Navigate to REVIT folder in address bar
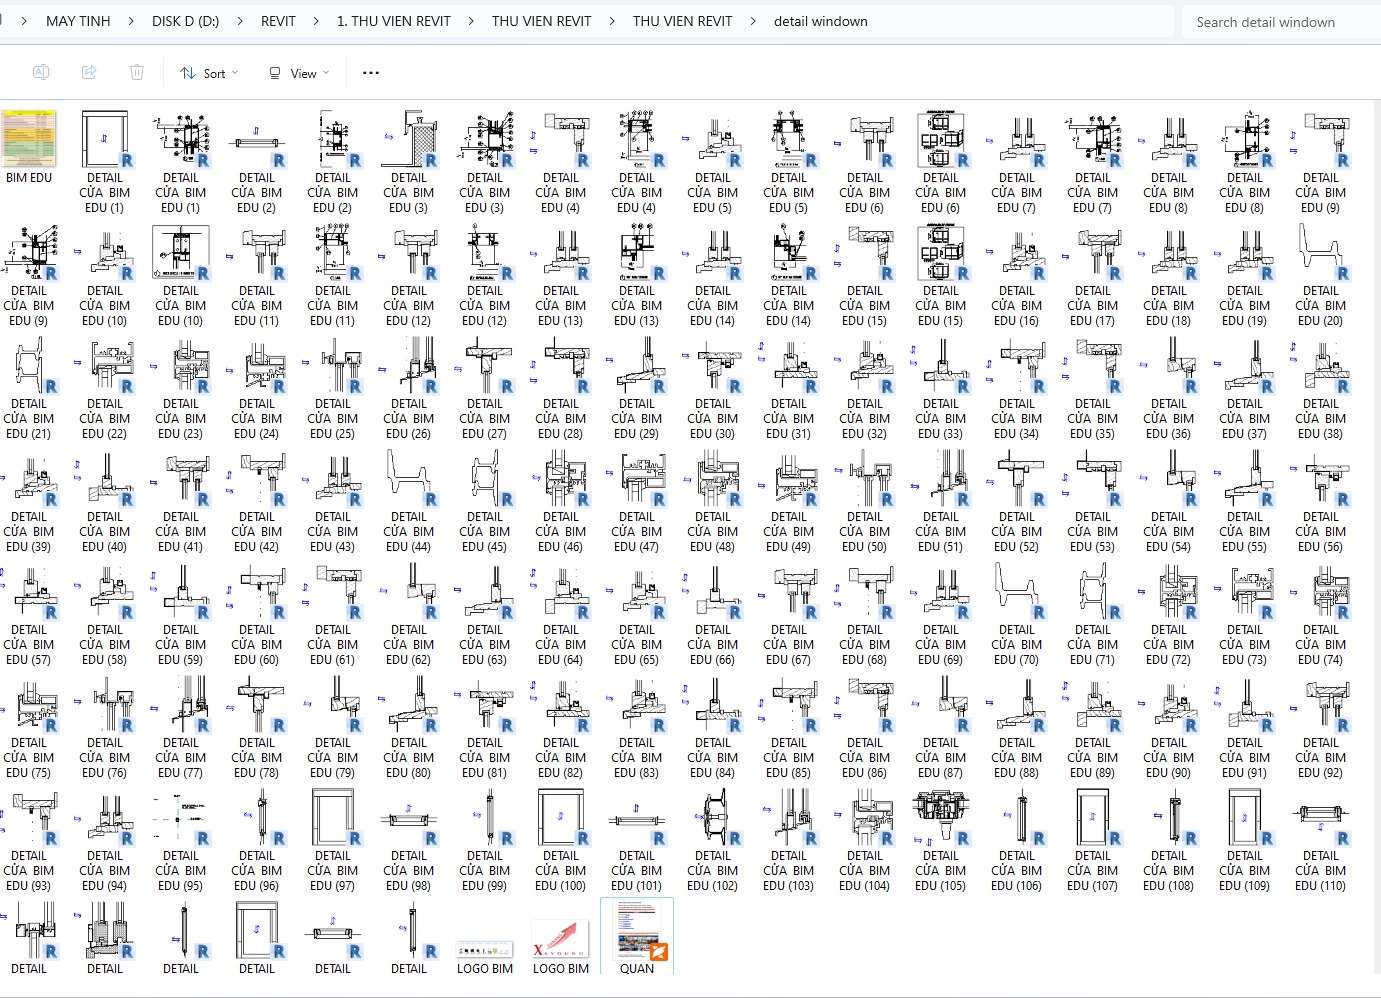Screen dimensions: 1381x998 (x=278, y=21)
